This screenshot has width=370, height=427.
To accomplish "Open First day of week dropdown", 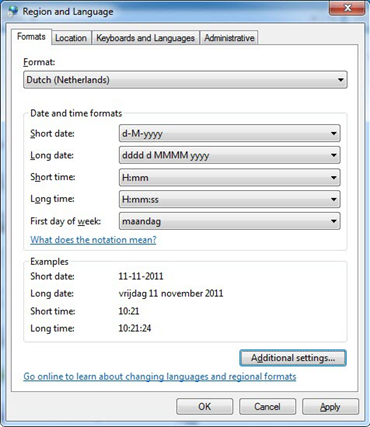I will (x=230, y=221).
